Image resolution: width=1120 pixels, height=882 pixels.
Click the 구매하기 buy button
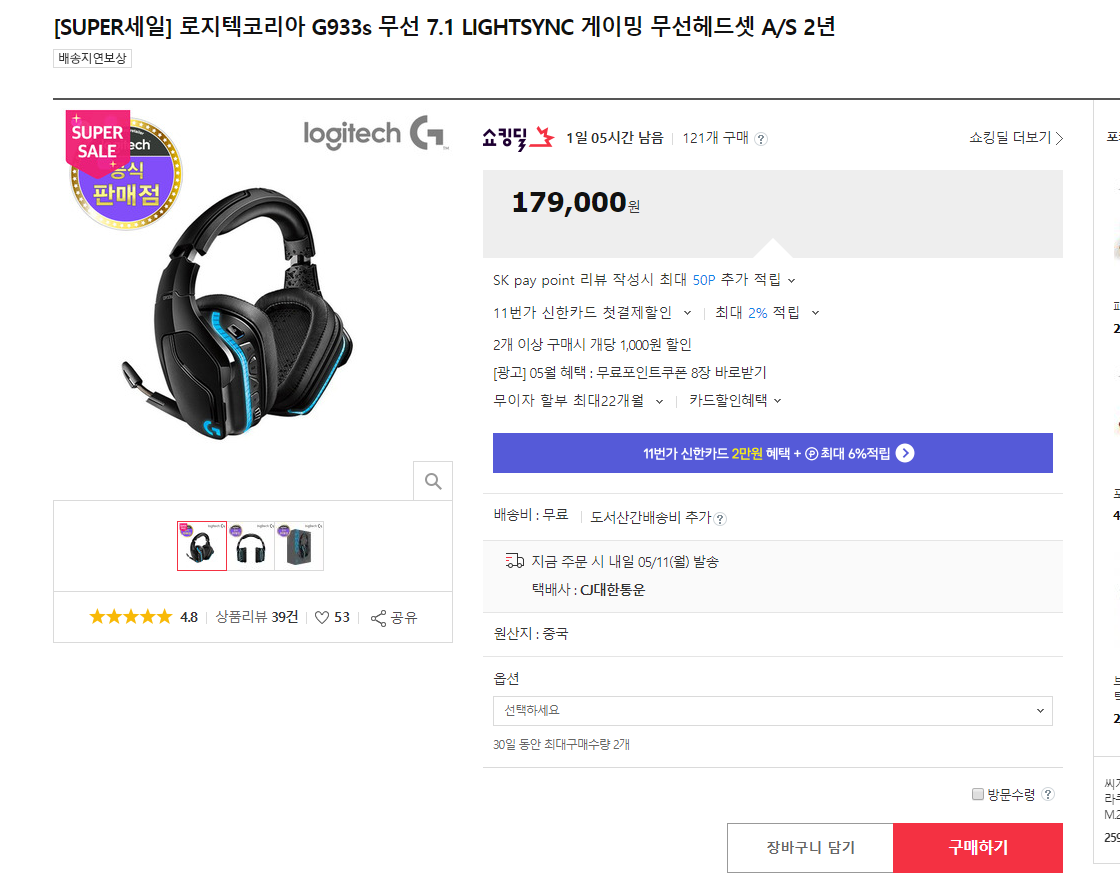coord(977,848)
